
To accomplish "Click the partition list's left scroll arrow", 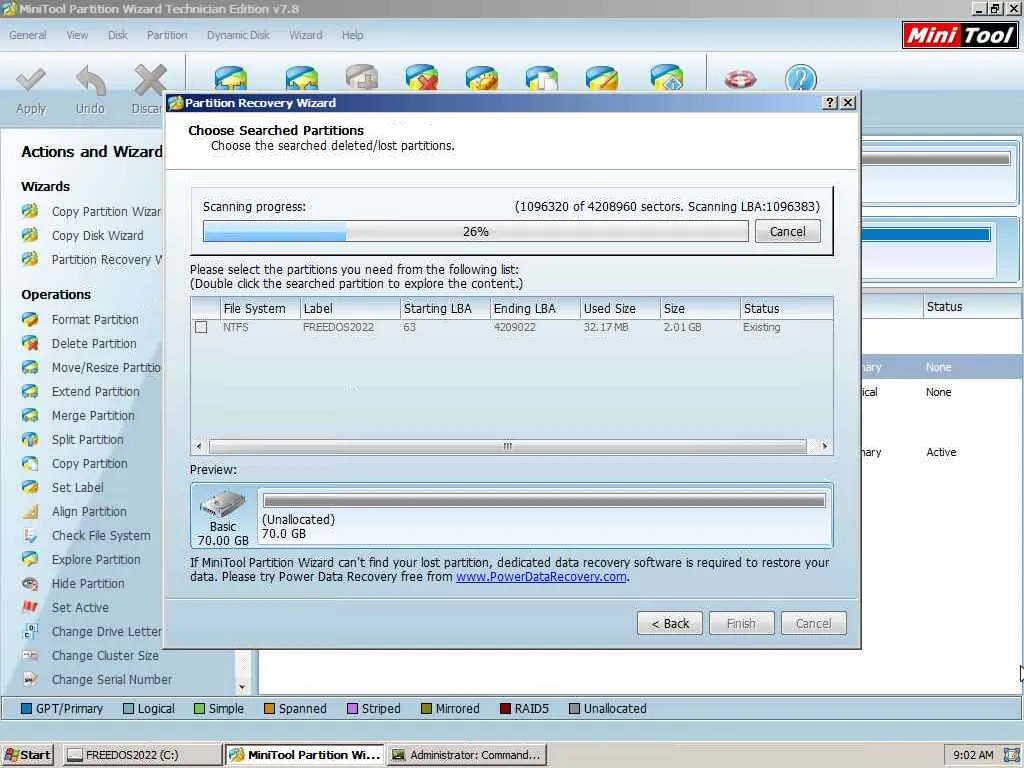I will [x=199, y=446].
